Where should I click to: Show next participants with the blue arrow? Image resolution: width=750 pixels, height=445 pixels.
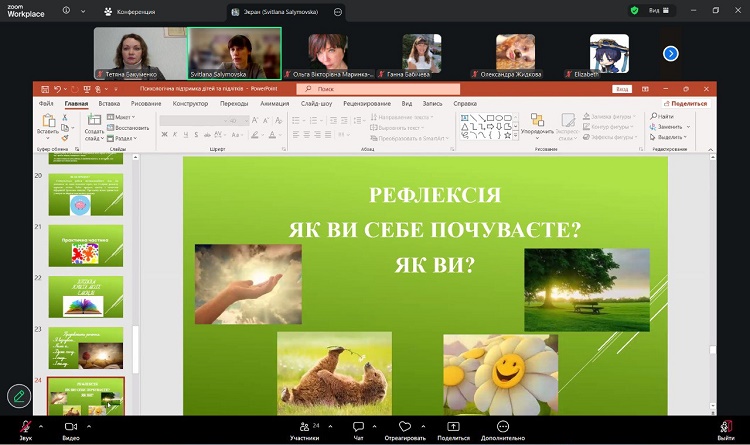[670, 53]
